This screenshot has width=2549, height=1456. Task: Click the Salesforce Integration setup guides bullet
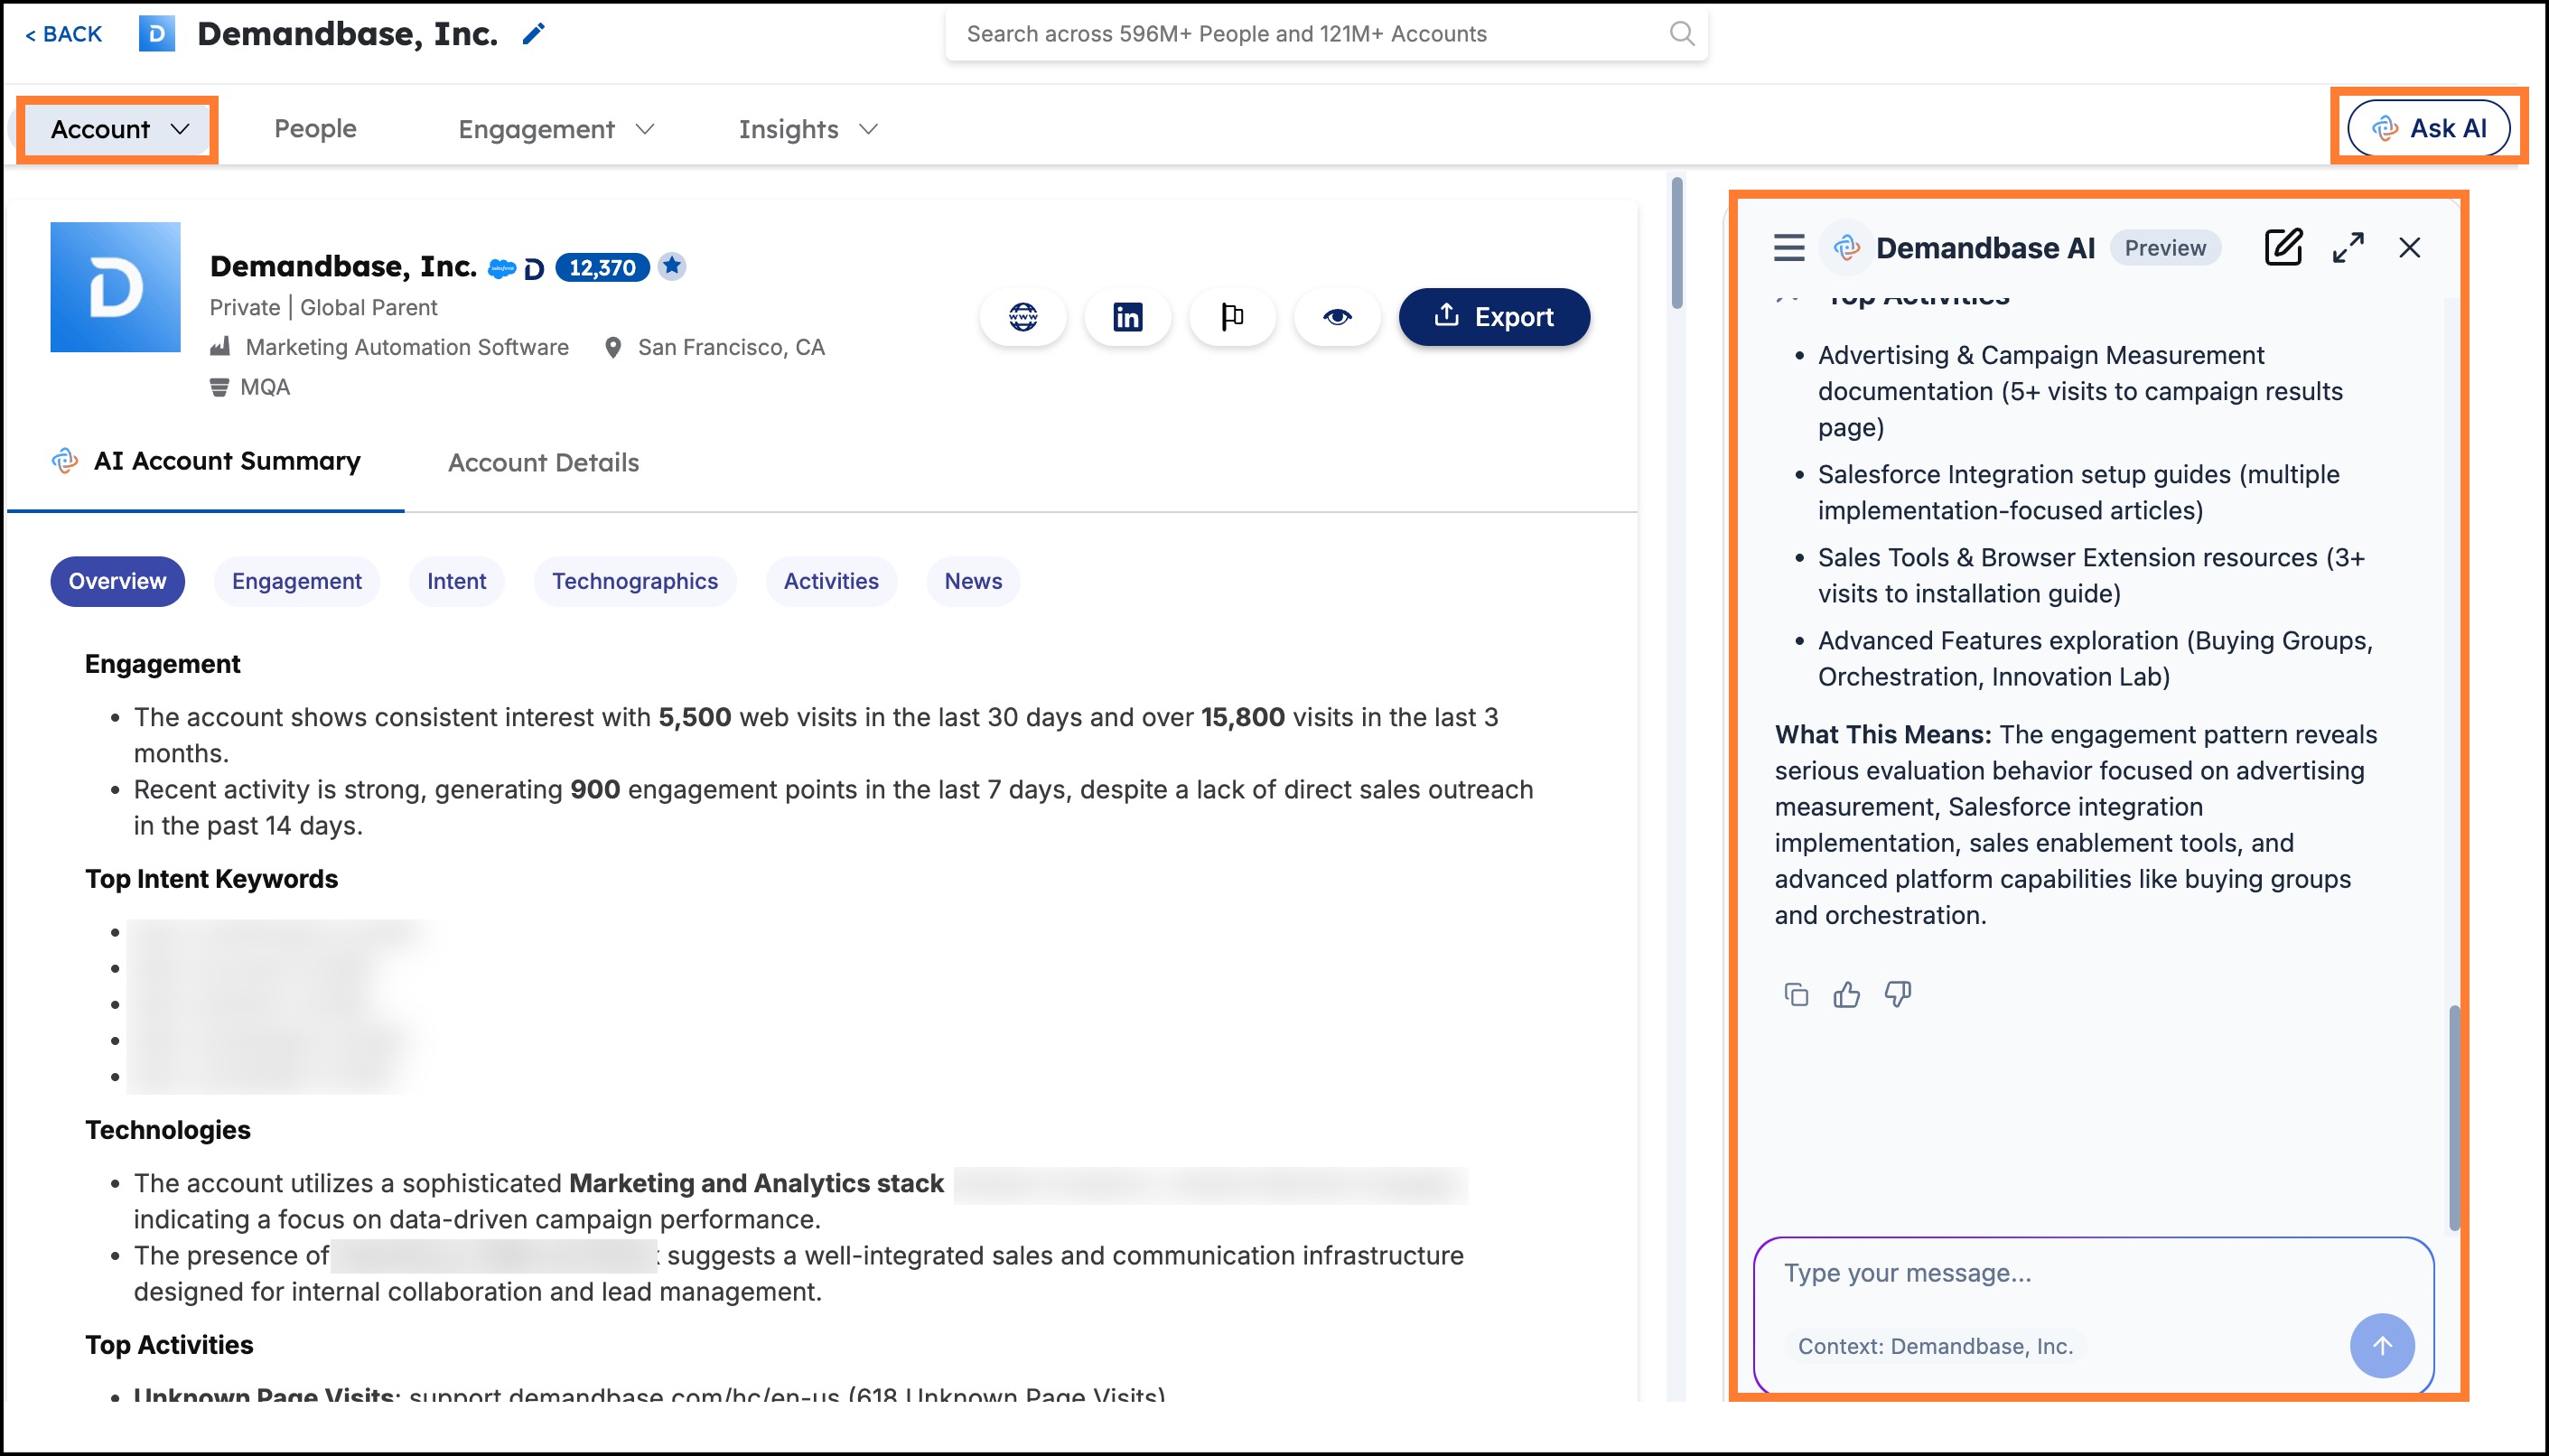[x=2078, y=492]
